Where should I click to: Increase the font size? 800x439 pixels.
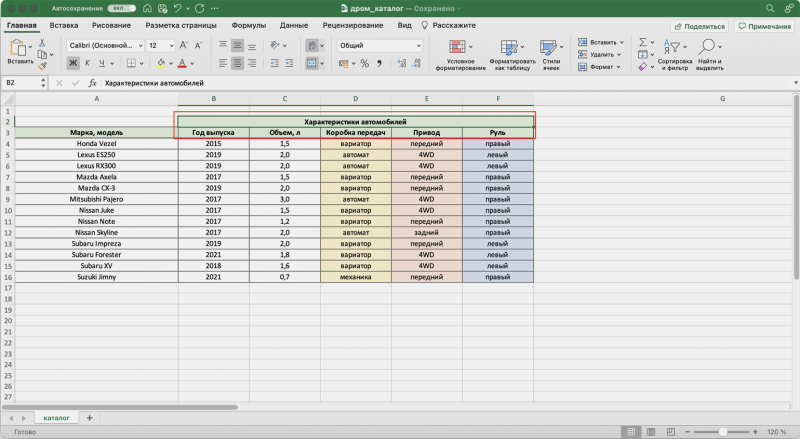[184, 45]
